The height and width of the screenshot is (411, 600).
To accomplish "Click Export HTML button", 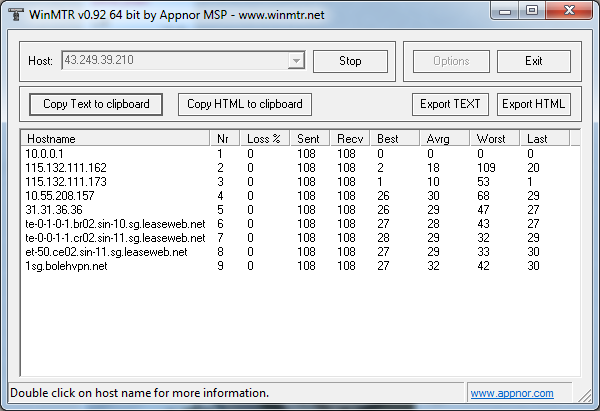I will coord(533,104).
